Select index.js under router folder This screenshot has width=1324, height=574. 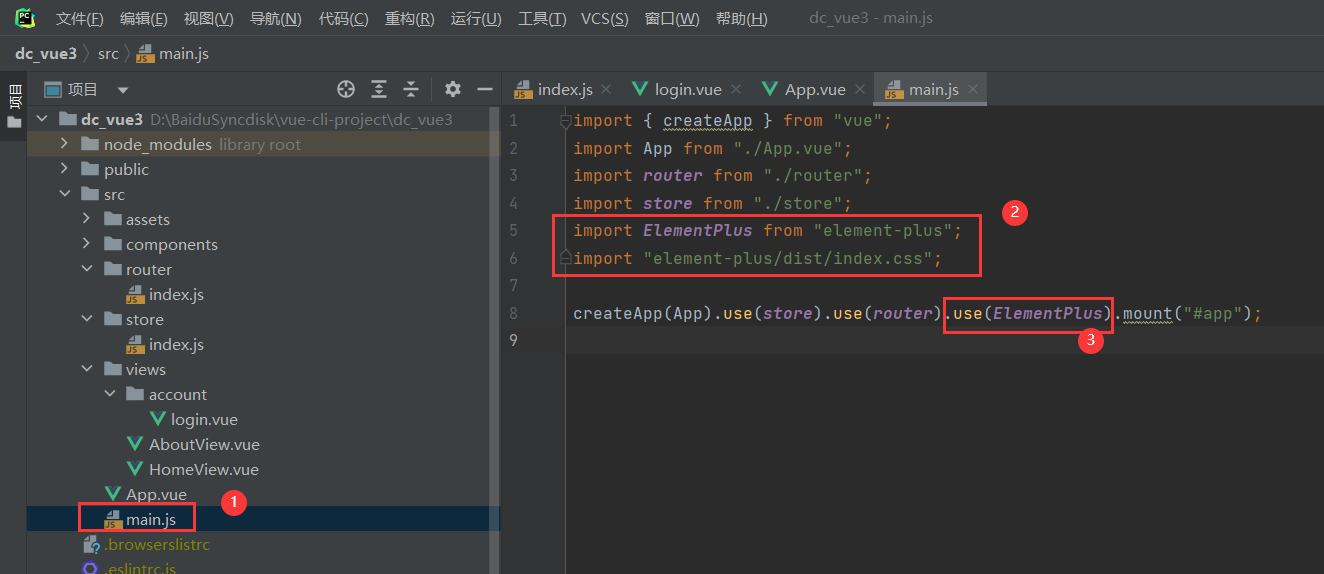point(176,294)
